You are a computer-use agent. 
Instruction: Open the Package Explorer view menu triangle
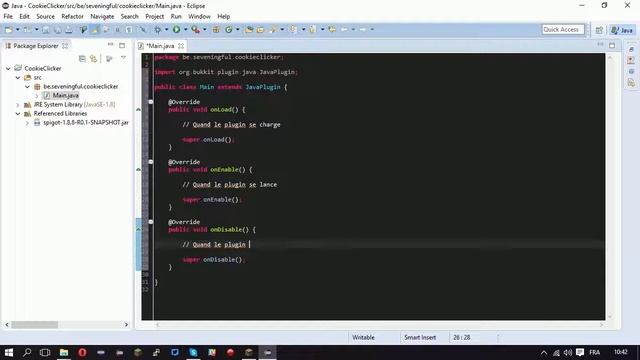click(123, 58)
